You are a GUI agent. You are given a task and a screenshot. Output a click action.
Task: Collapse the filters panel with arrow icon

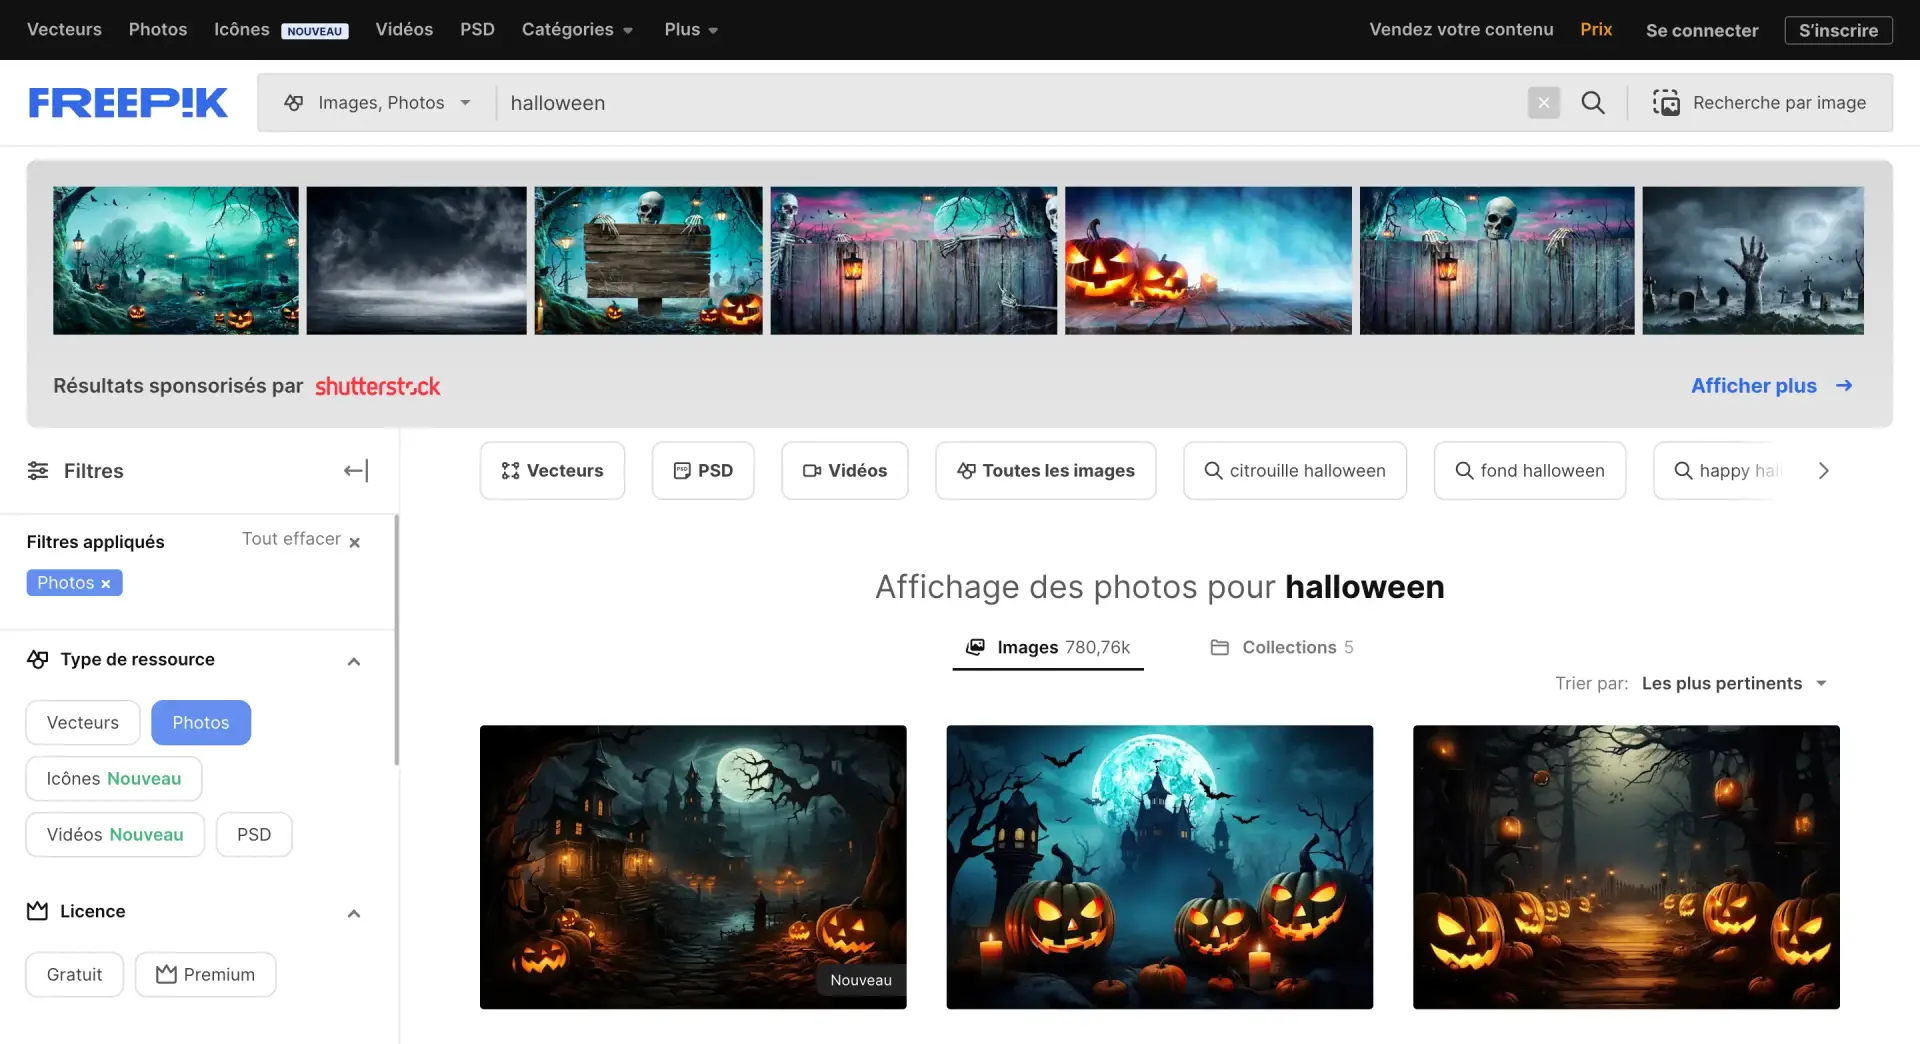356,471
